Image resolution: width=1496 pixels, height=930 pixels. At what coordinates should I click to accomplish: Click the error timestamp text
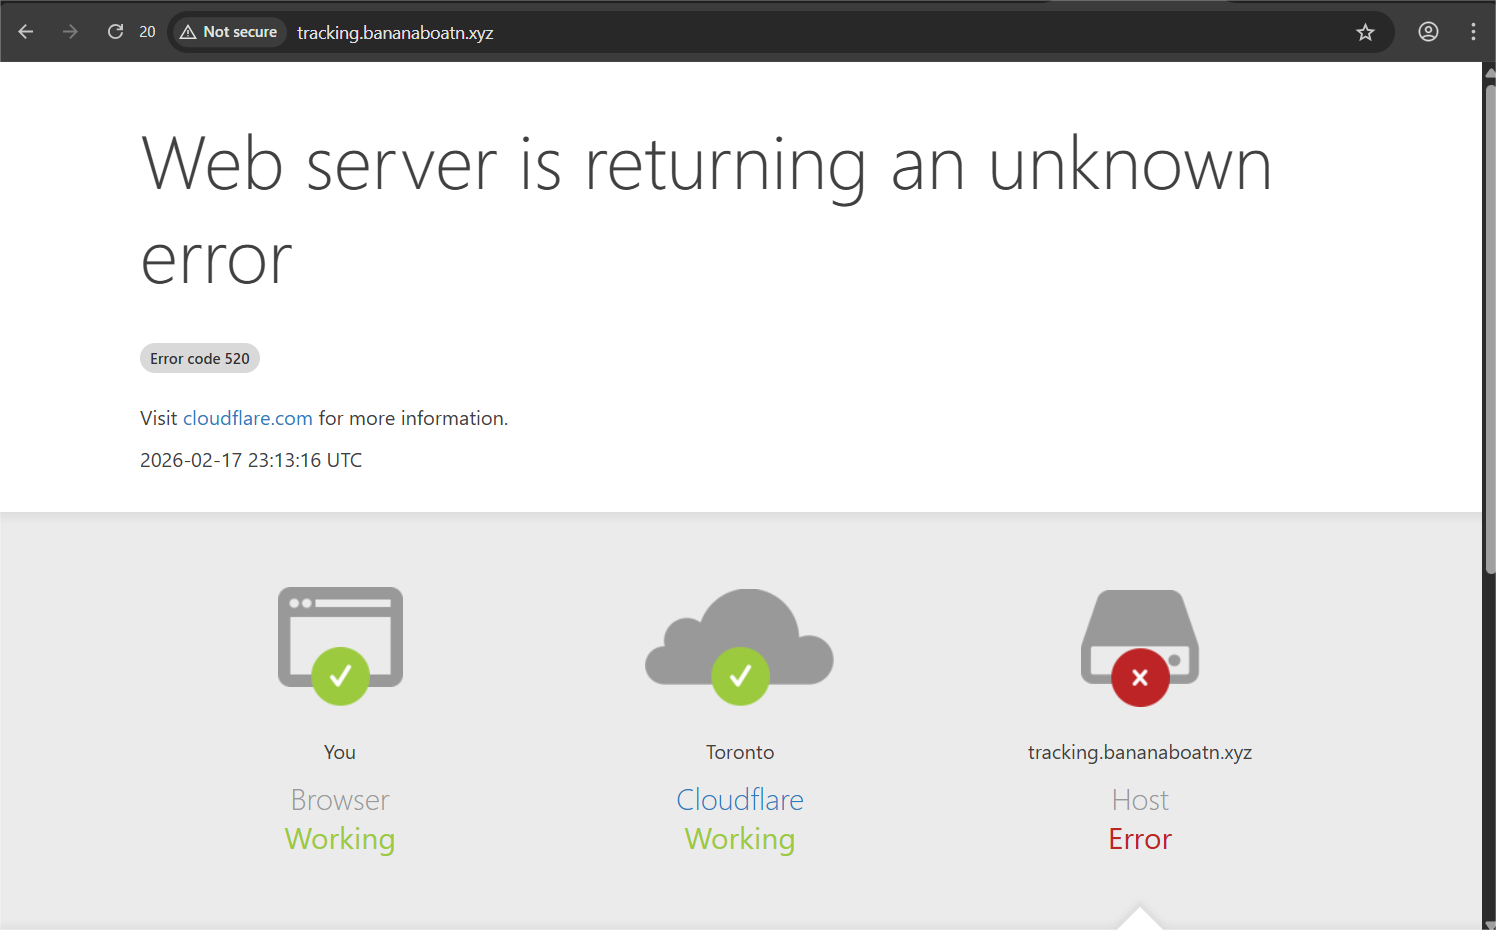click(x=251, y=460)
